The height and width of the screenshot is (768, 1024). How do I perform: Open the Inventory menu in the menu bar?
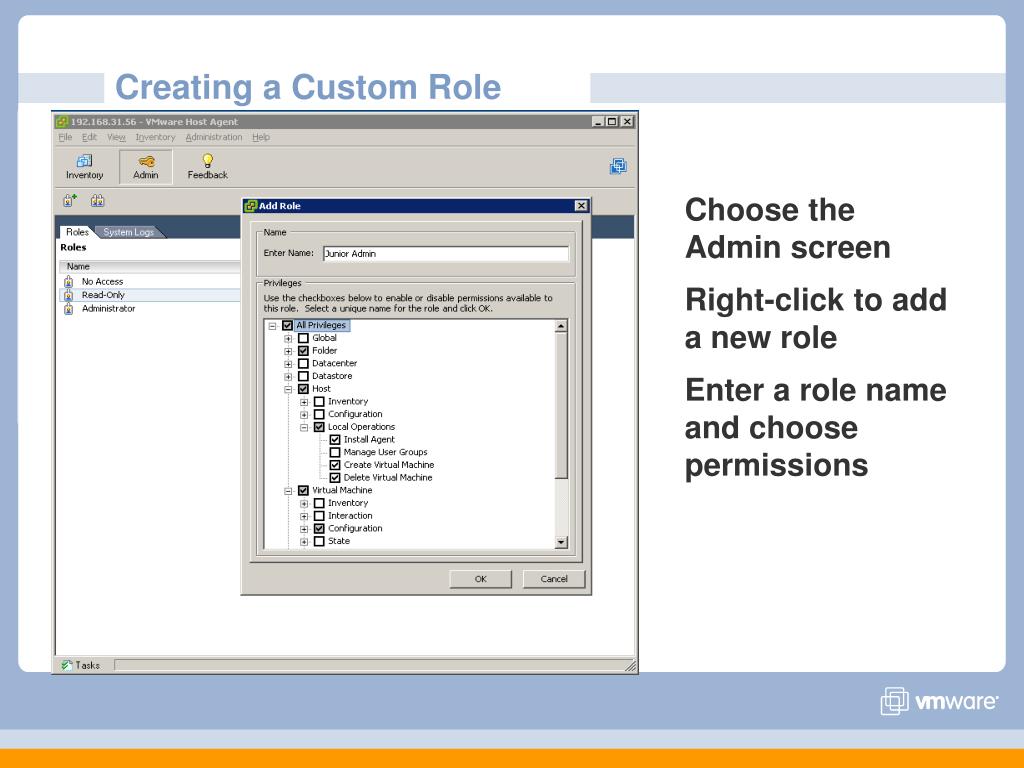(155, 137)
